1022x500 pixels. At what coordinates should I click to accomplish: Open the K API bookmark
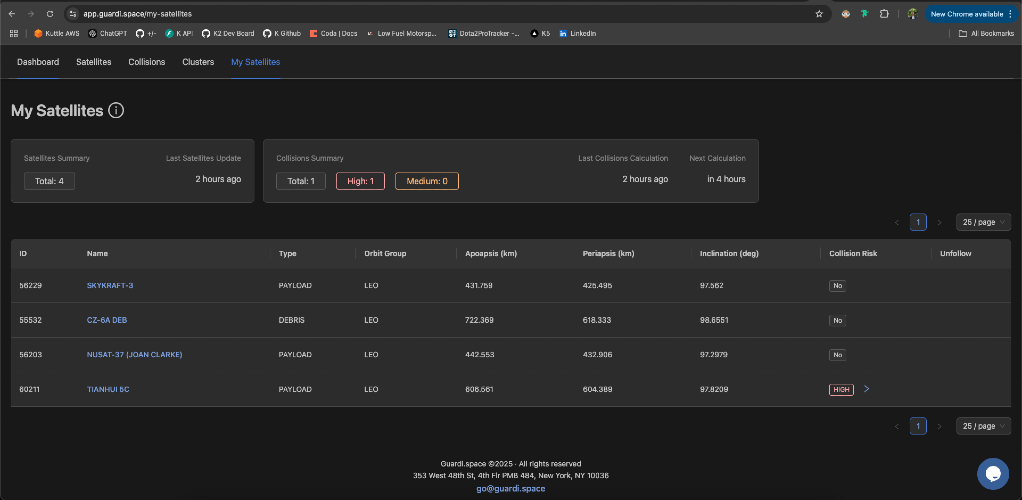tap(179, 33)
